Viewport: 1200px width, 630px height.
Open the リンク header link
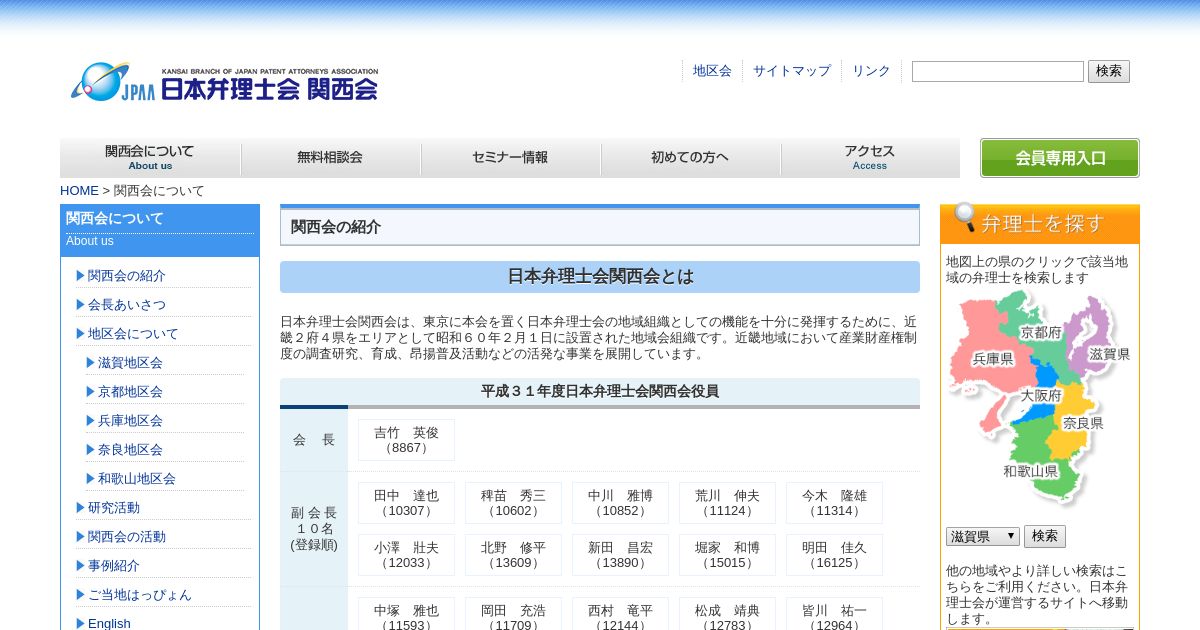coord(871,71)
